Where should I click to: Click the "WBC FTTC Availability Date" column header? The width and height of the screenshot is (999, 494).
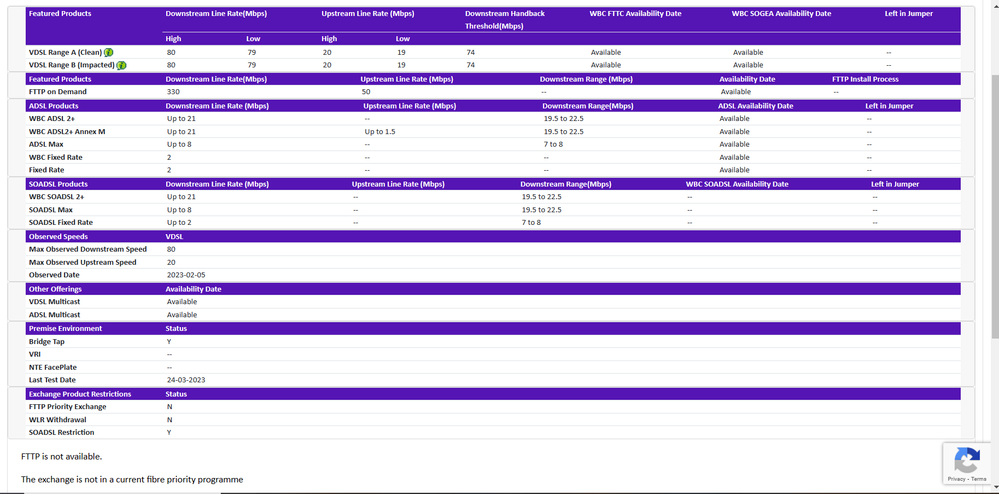pyautogui.click(x=636, y=13)
